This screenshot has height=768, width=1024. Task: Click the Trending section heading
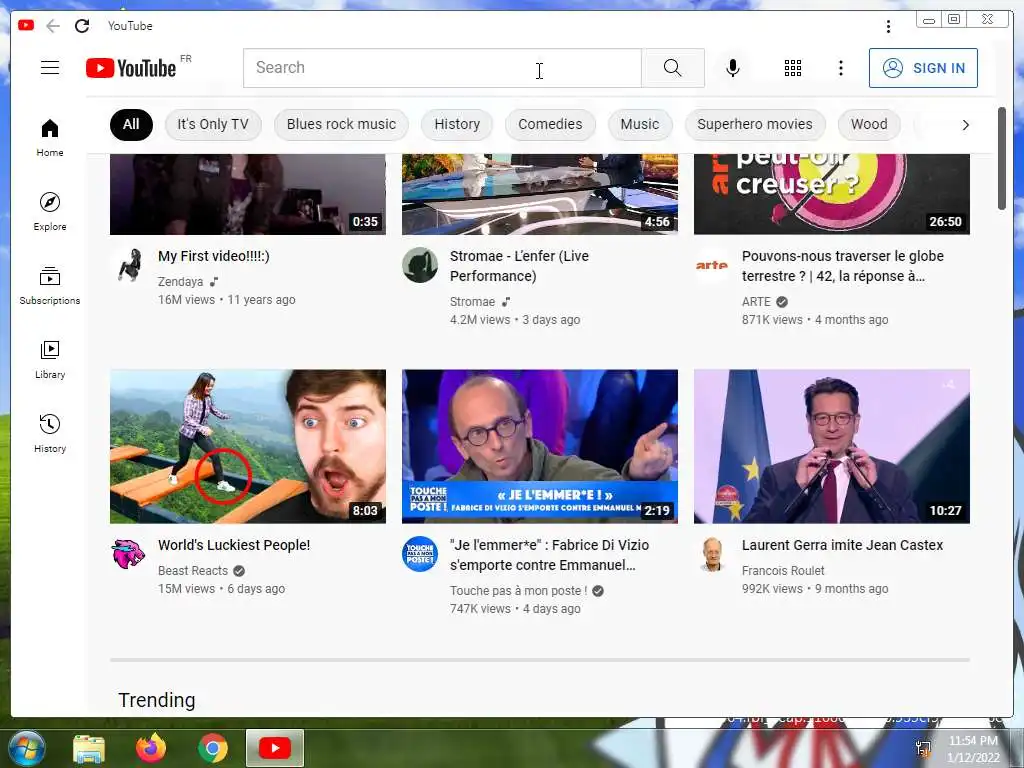[157, 700]
